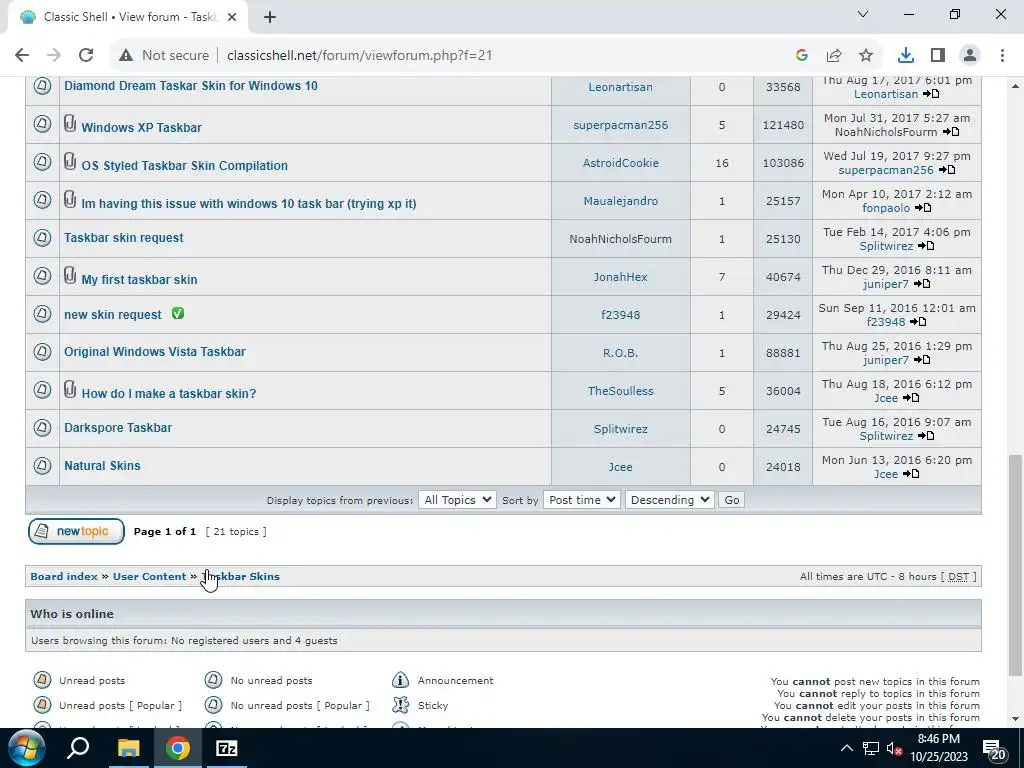The height and width of the screenshot is (768, 1024).
Task: Open Diamond Dream Taskar Skin topic
Action: 191,86
